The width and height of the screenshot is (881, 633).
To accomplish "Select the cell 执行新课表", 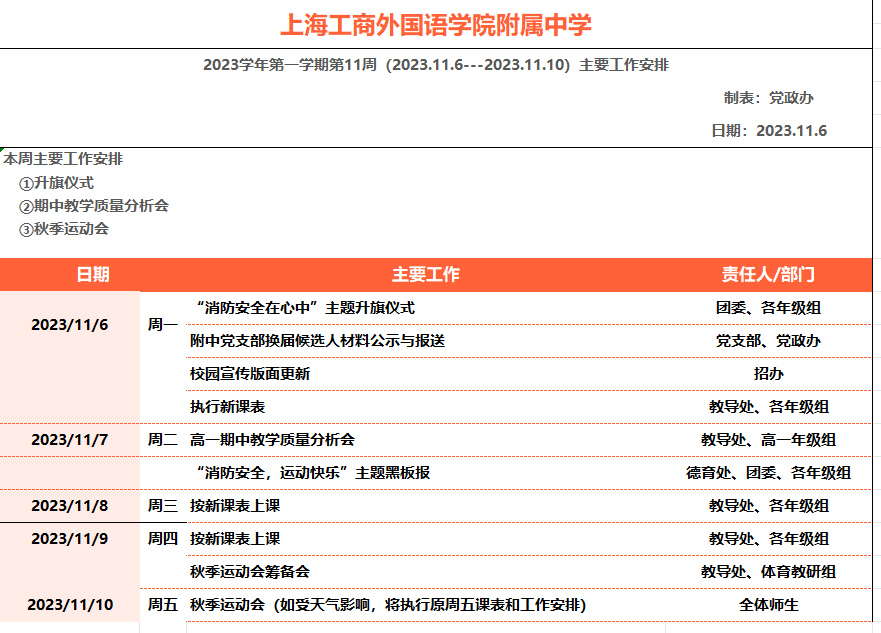I will (x=228, y=407).
